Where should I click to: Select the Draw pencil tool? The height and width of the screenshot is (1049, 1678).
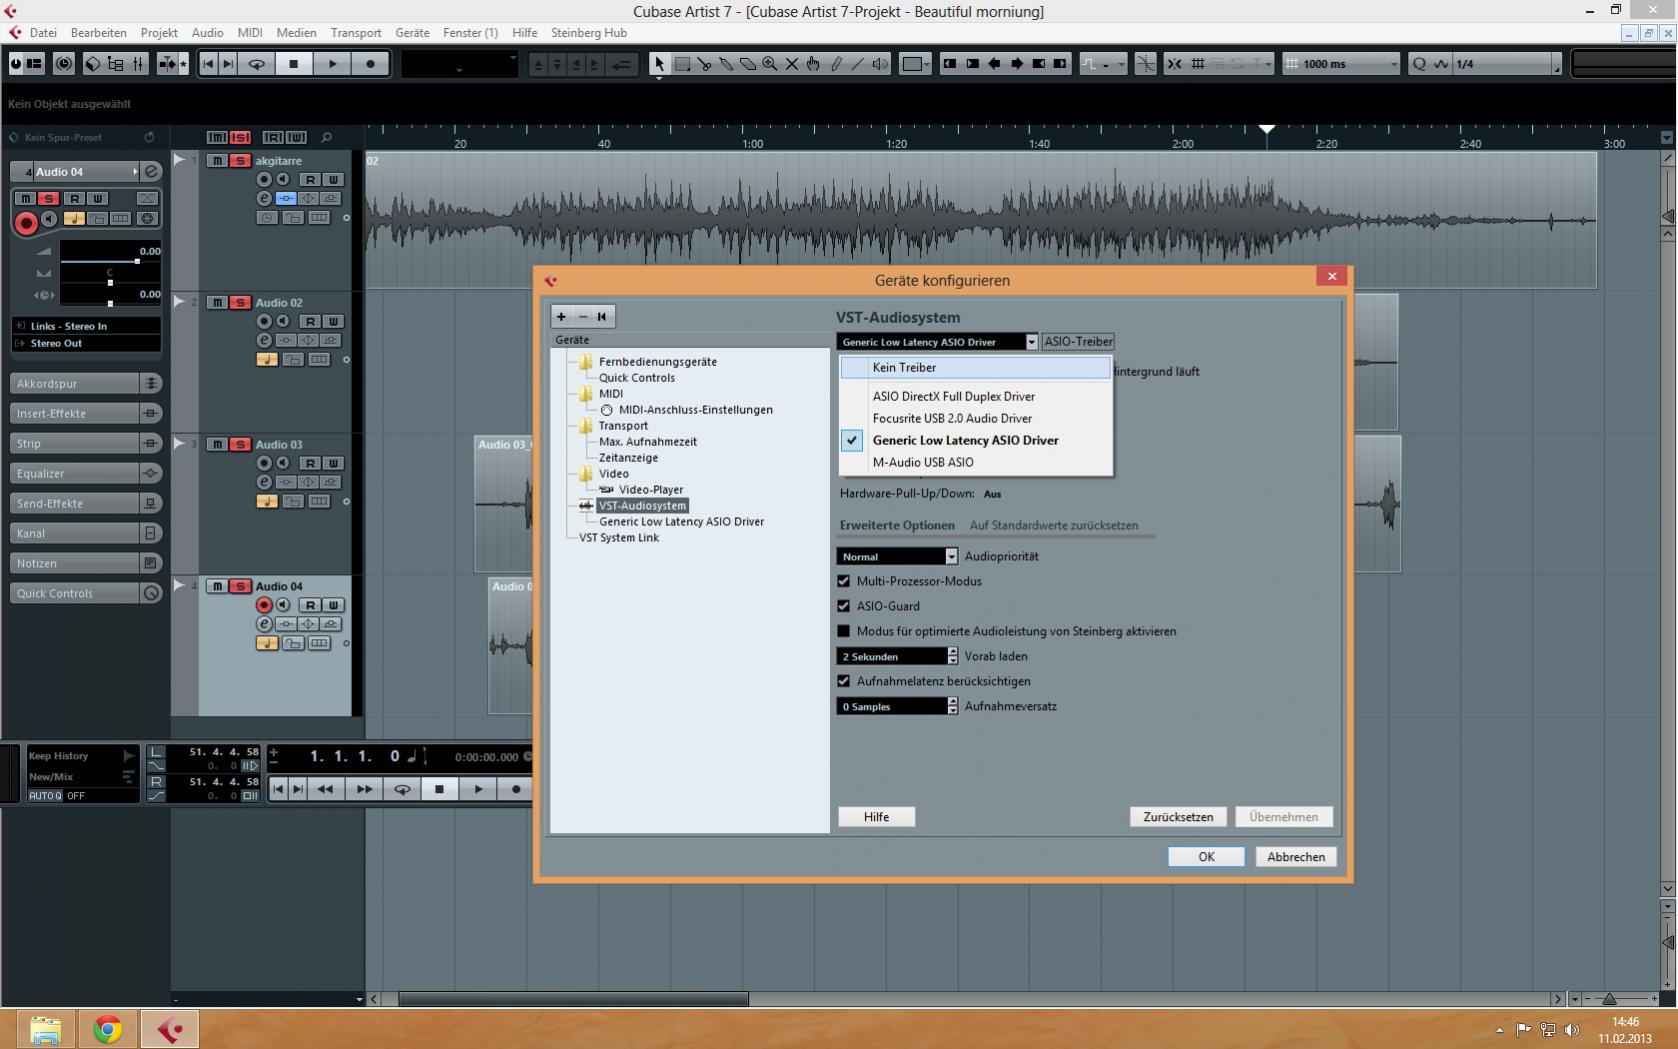click(x=836, y=64)
